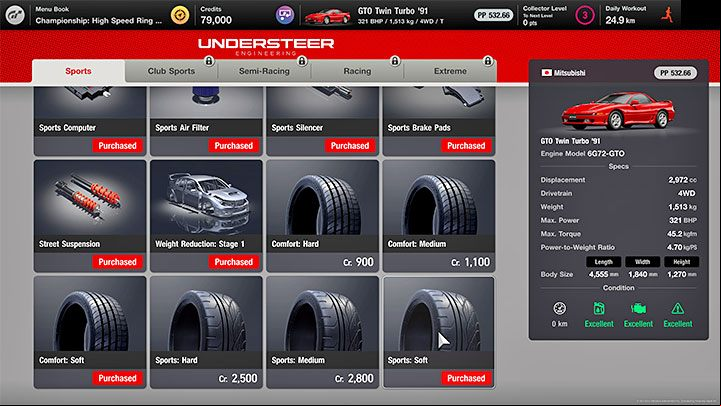
Task: Select the Sports: Hard tire card
Action: pos(206,332)
